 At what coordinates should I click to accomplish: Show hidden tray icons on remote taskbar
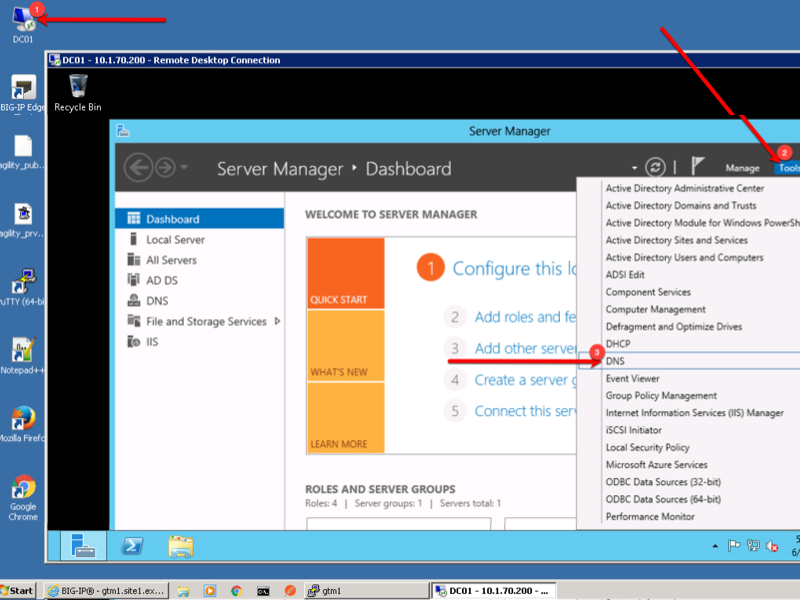click(715, 546)
